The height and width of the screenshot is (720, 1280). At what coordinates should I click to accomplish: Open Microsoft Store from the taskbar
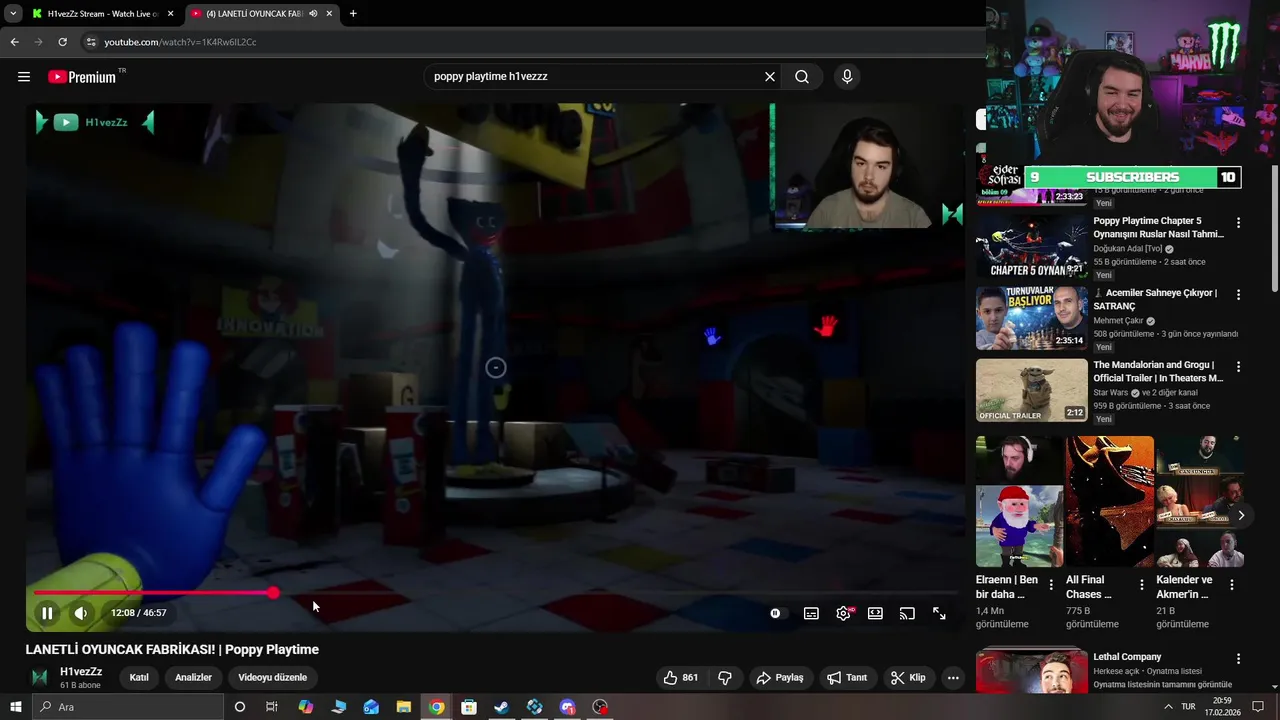tap(469, 707)
